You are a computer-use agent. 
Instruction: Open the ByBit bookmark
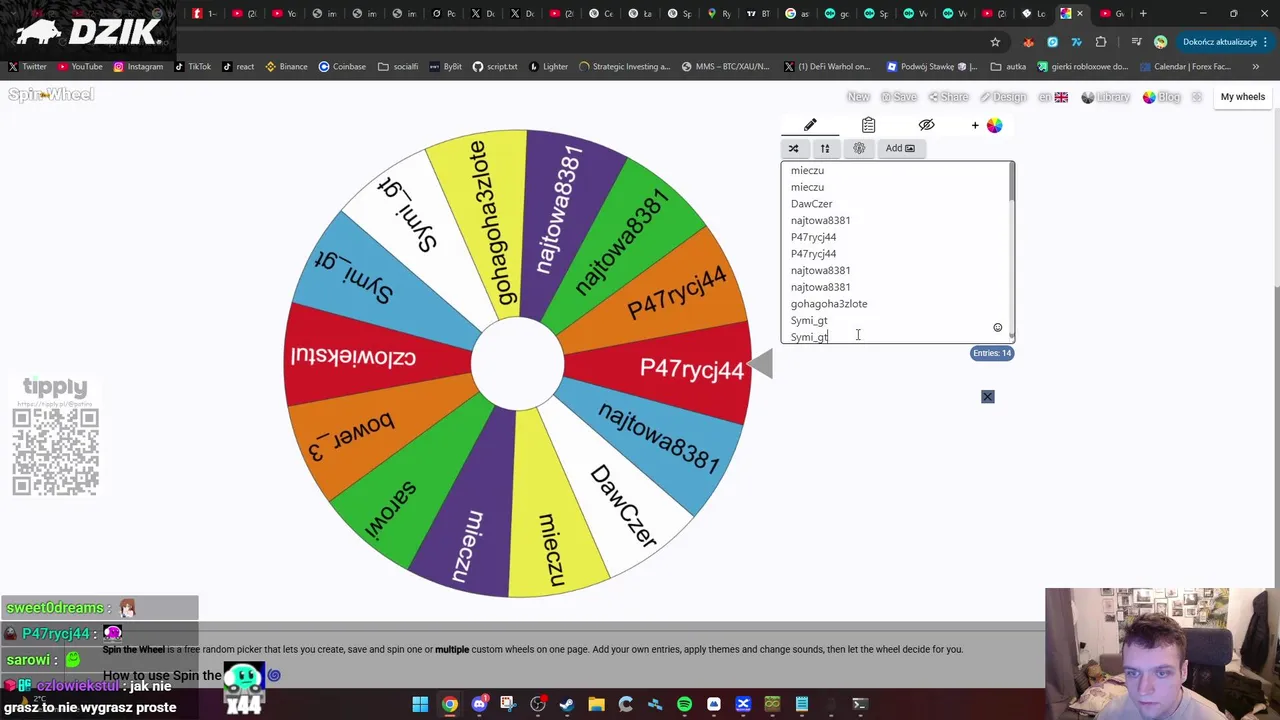(445, 67)
